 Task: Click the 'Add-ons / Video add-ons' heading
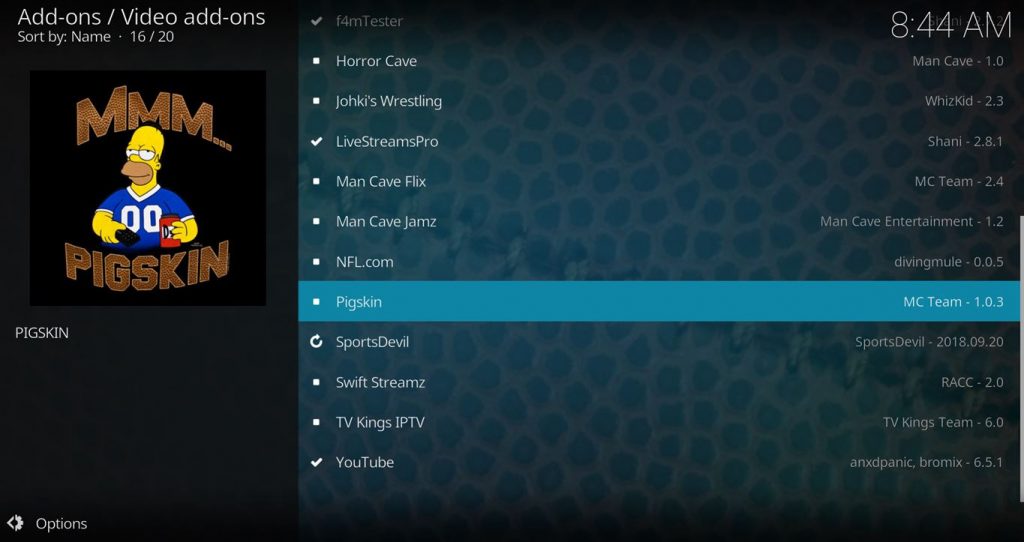click(142, 16)
